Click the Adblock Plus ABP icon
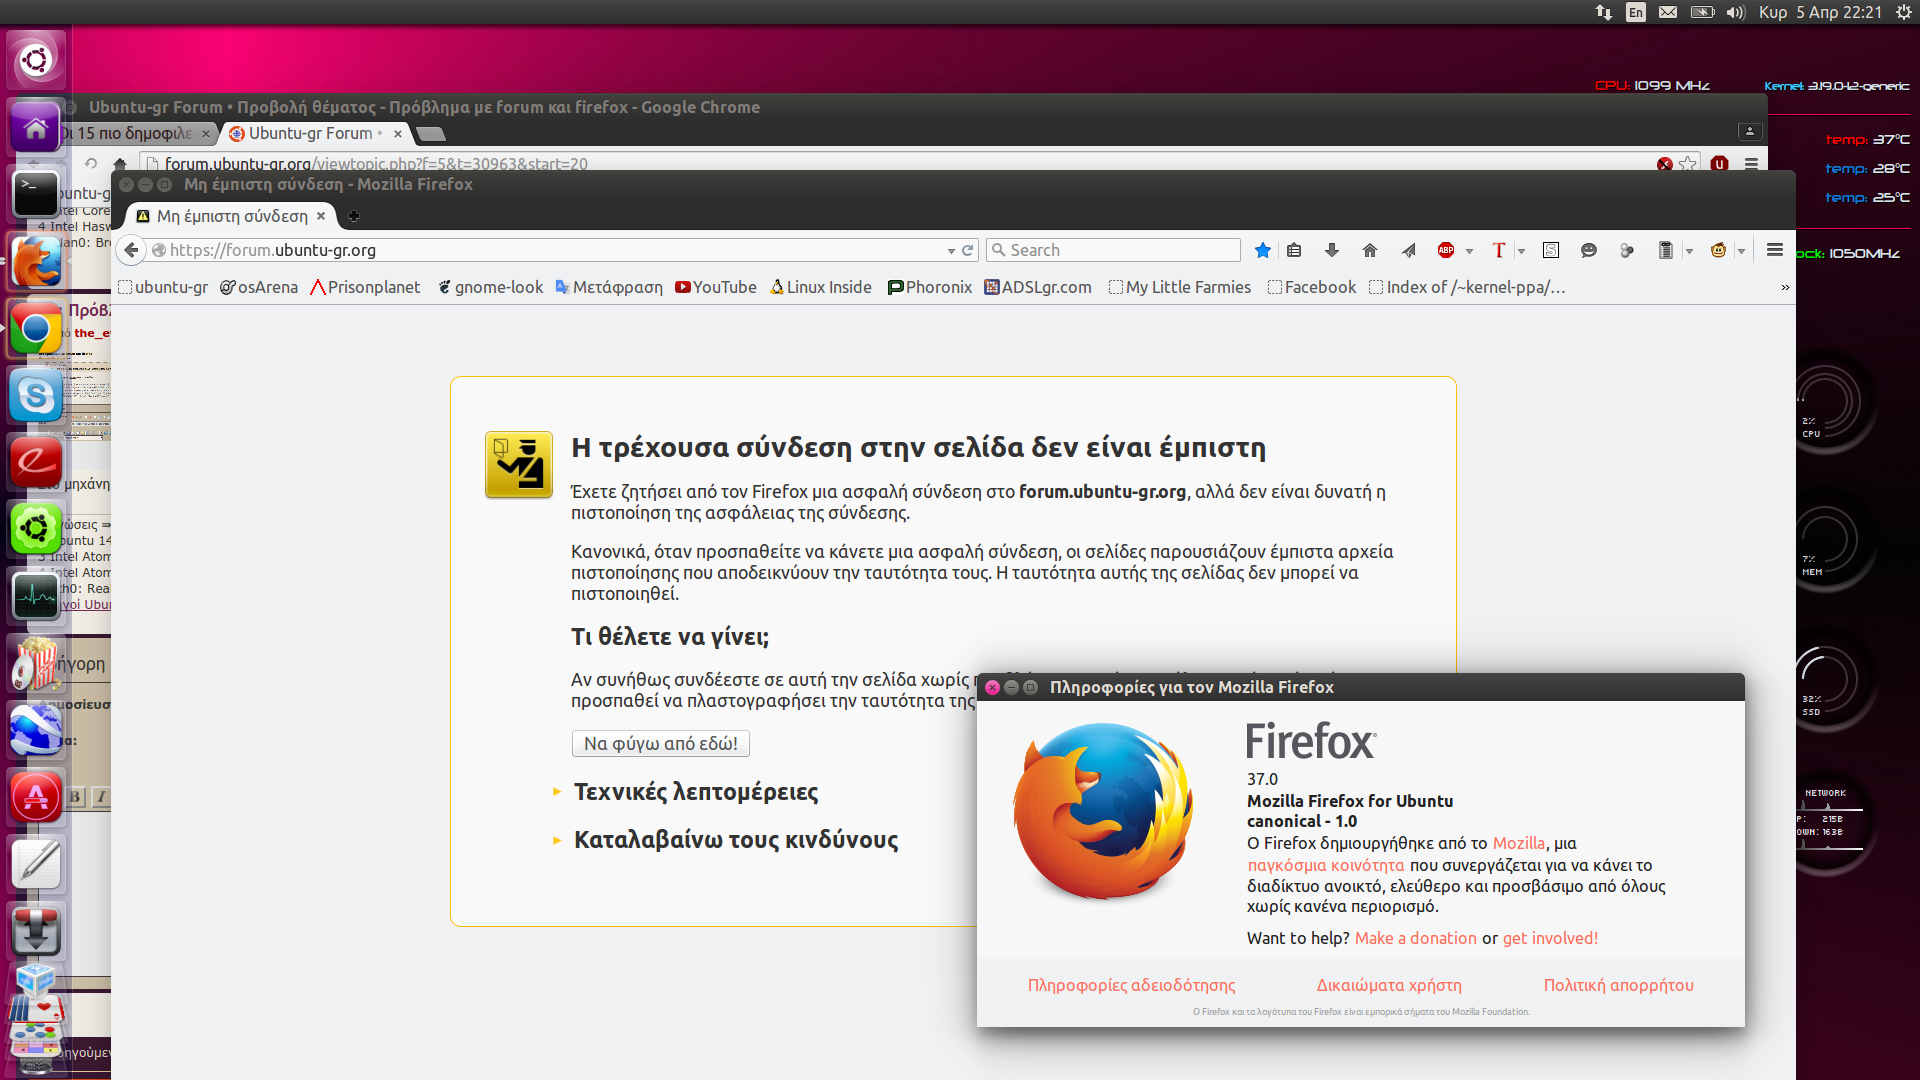The width and height of the screenshot is (1920, 1080). [x=1446, y=250]
